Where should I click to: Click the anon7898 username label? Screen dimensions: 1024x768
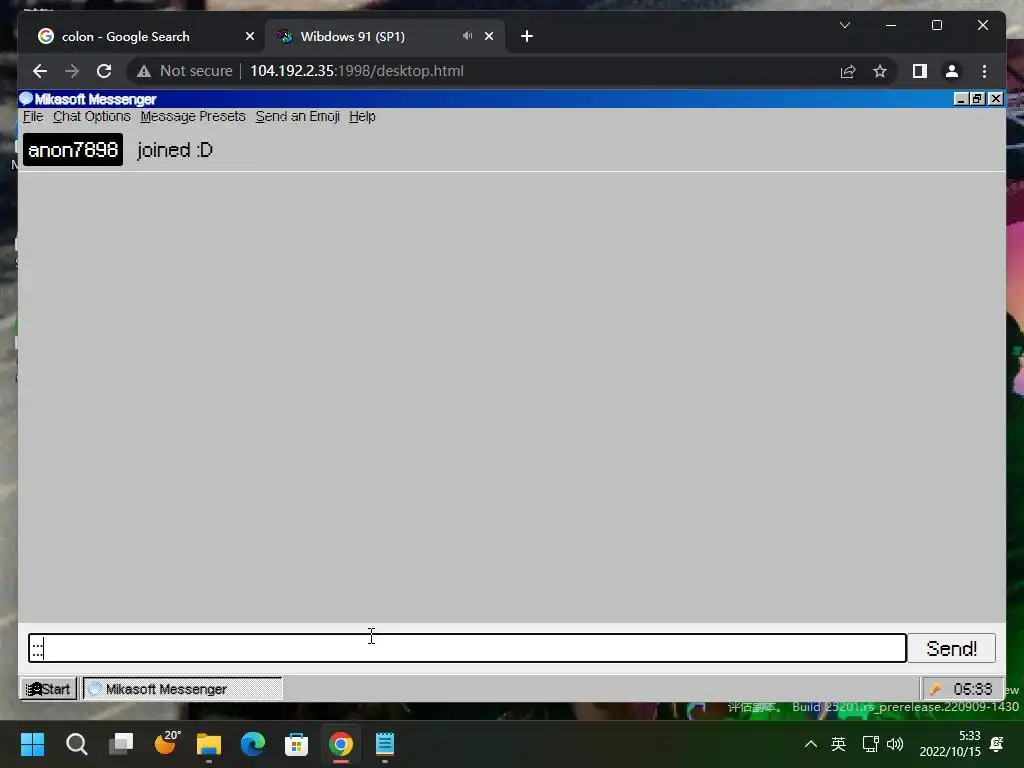coord(72,150)
